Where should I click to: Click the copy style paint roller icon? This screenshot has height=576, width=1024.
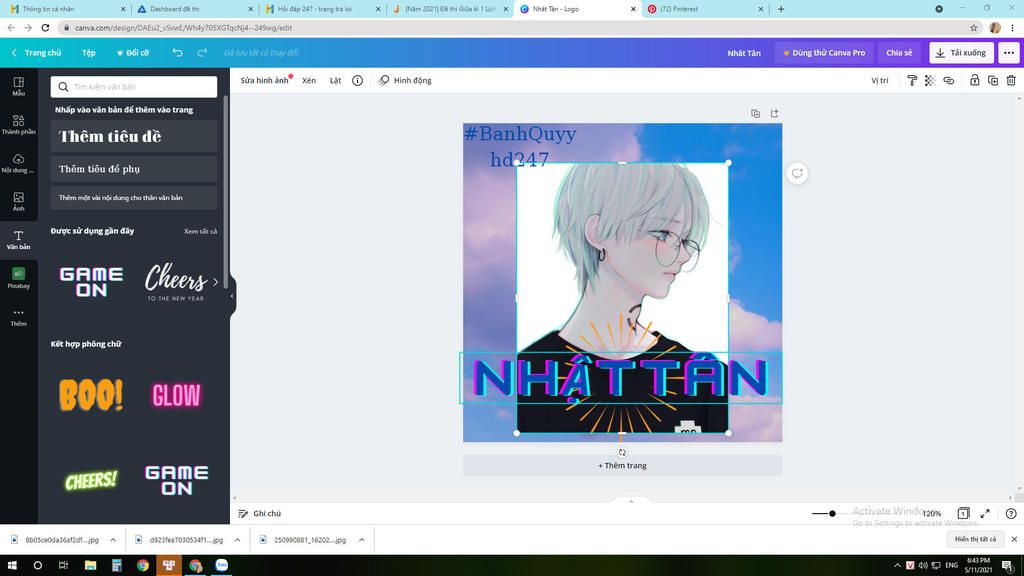coord(912,80)
